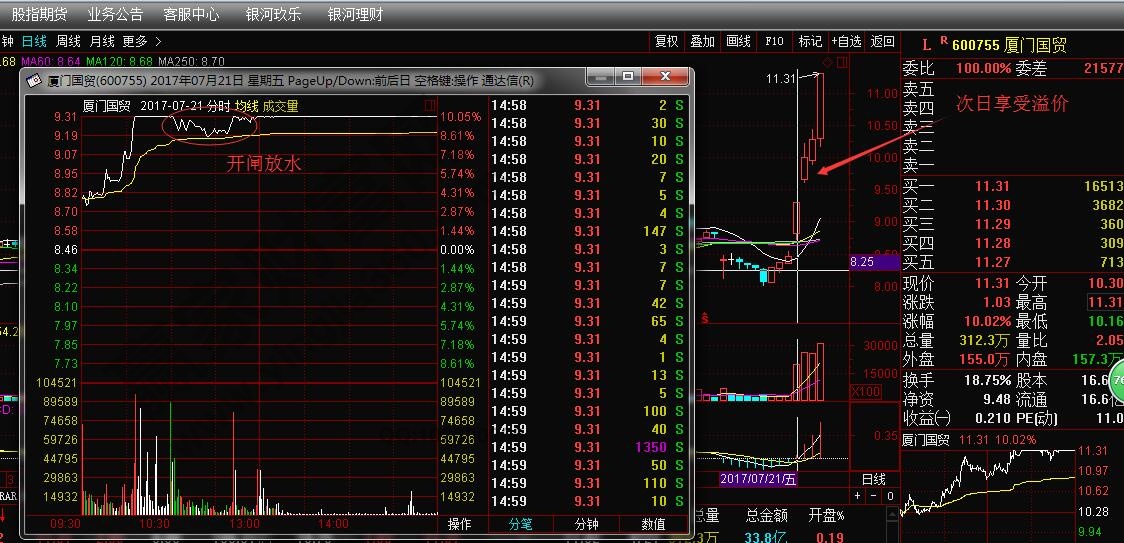Open the 银河理财 menu
Screen dimensions: 1124x543
coord(355,15)
